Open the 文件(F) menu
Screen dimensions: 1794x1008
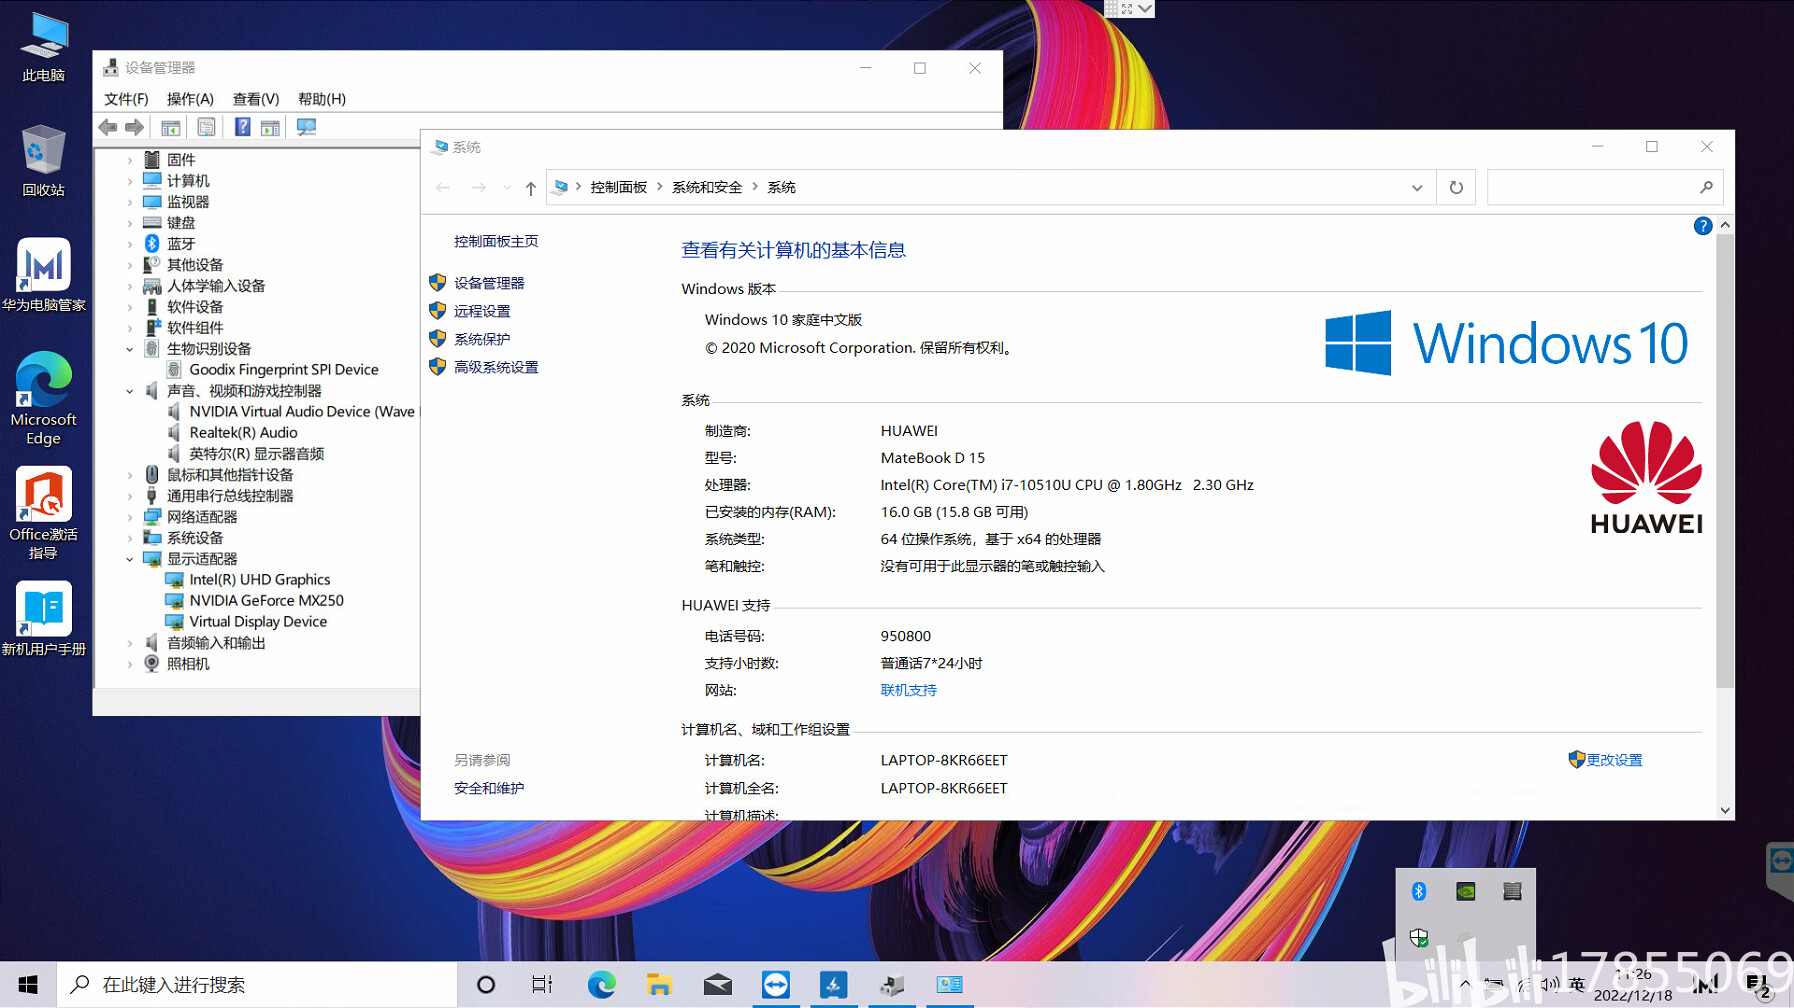(x=126, y=99)
